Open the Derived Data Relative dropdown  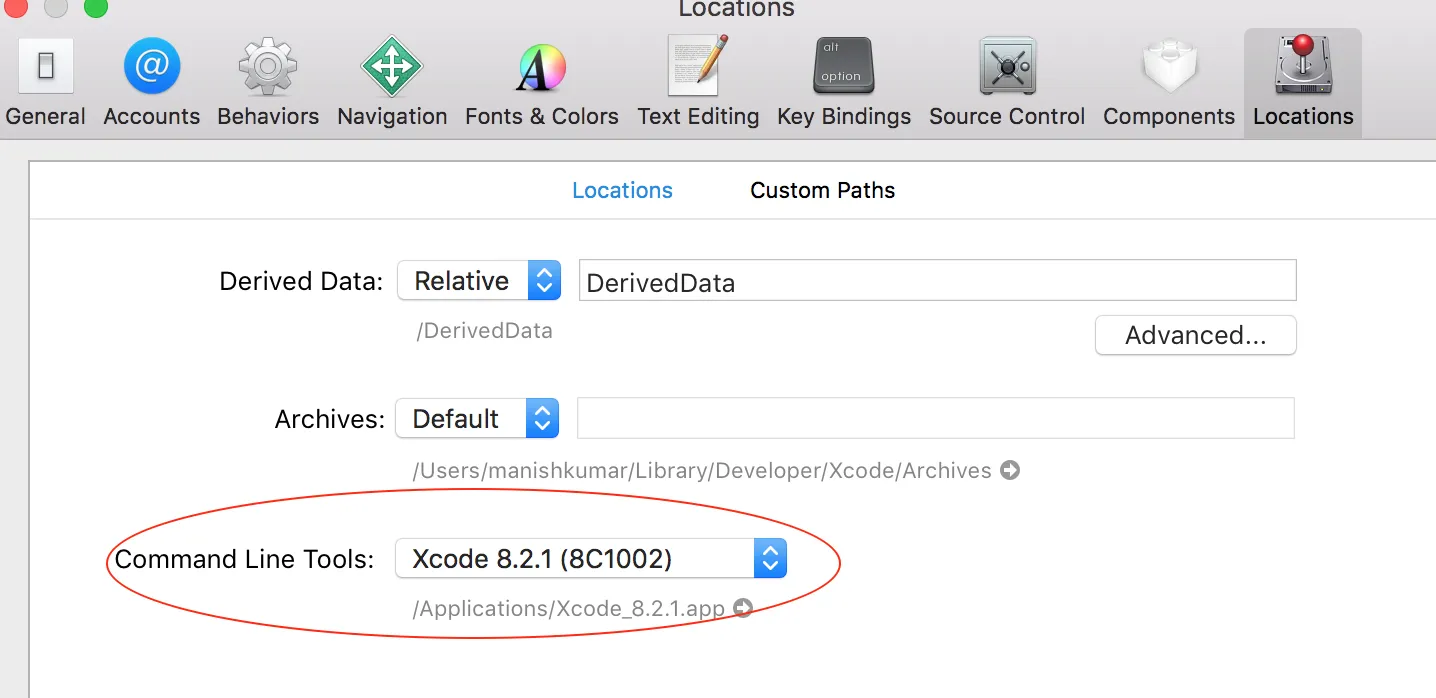pos(478,281)
